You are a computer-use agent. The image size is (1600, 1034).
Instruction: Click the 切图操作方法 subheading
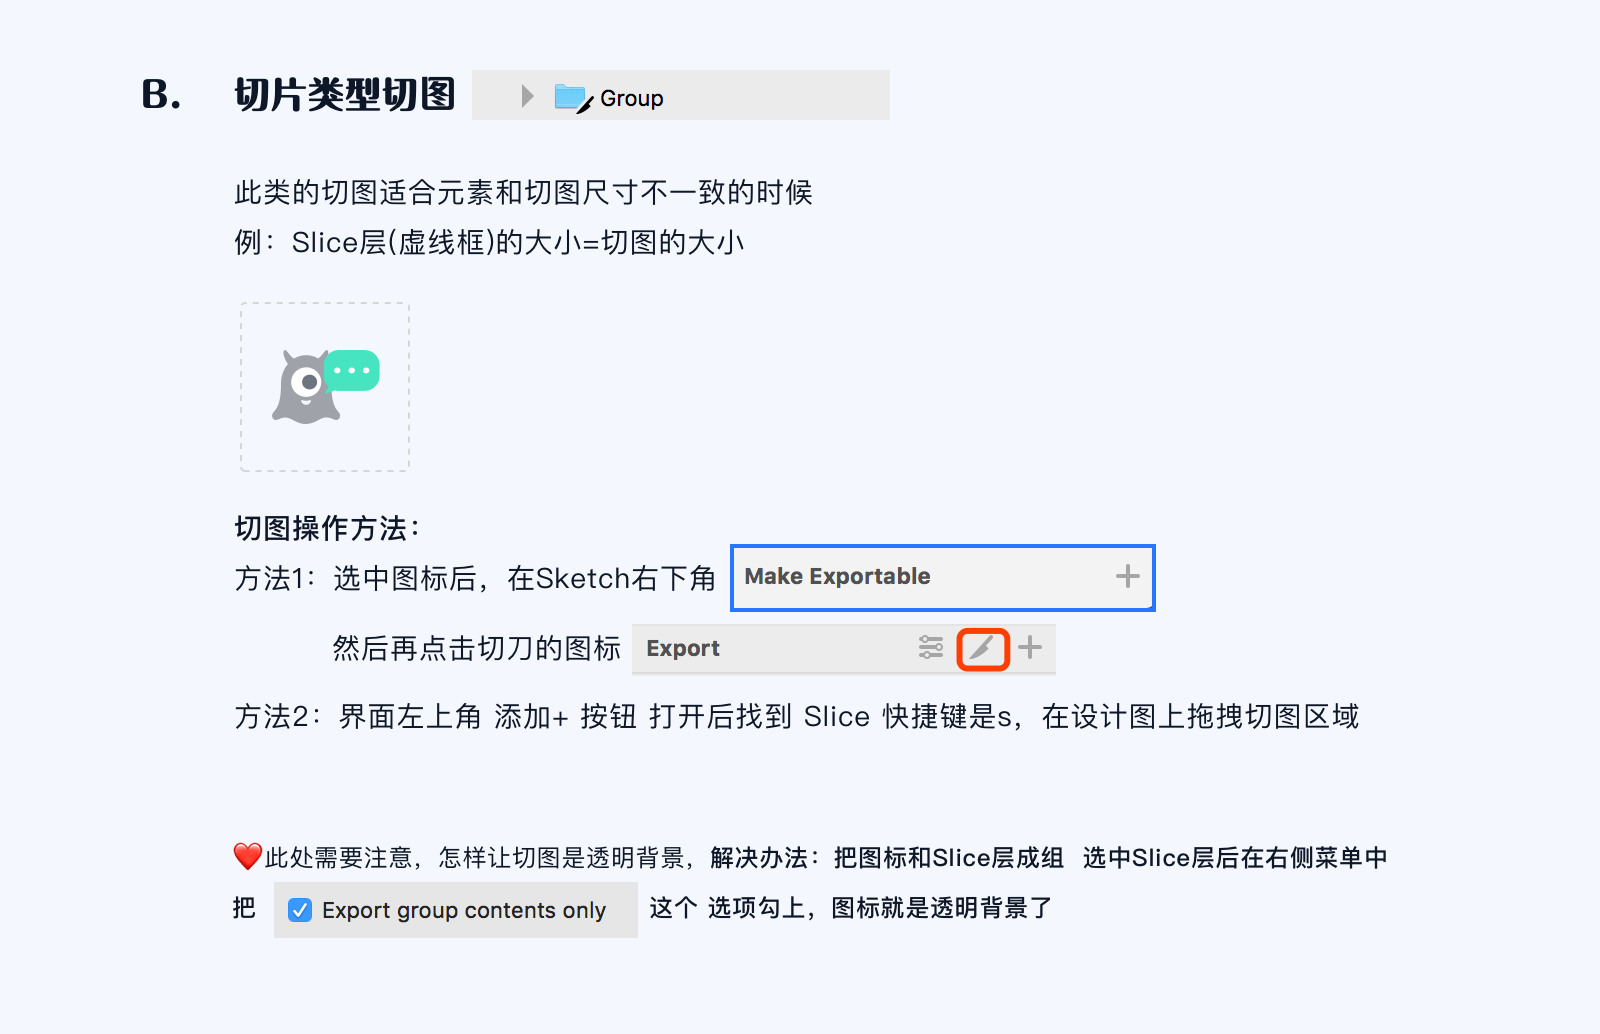click(327, 528)
